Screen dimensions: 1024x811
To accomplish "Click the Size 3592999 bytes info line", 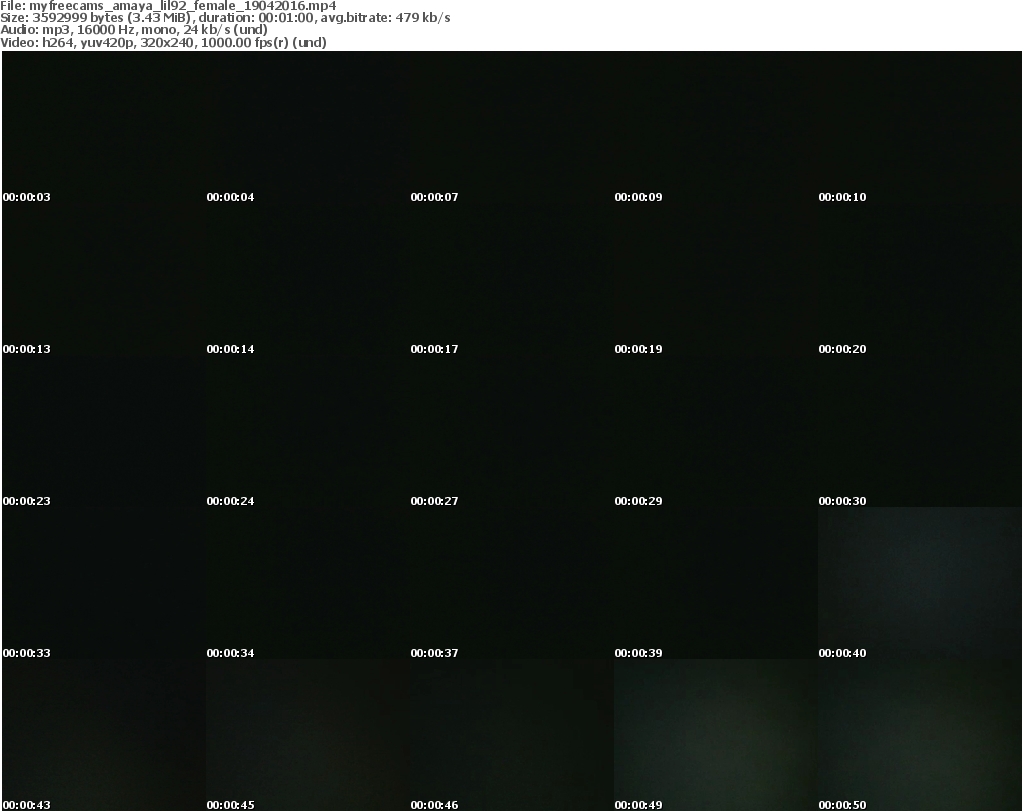I will (x=225, y=18).
